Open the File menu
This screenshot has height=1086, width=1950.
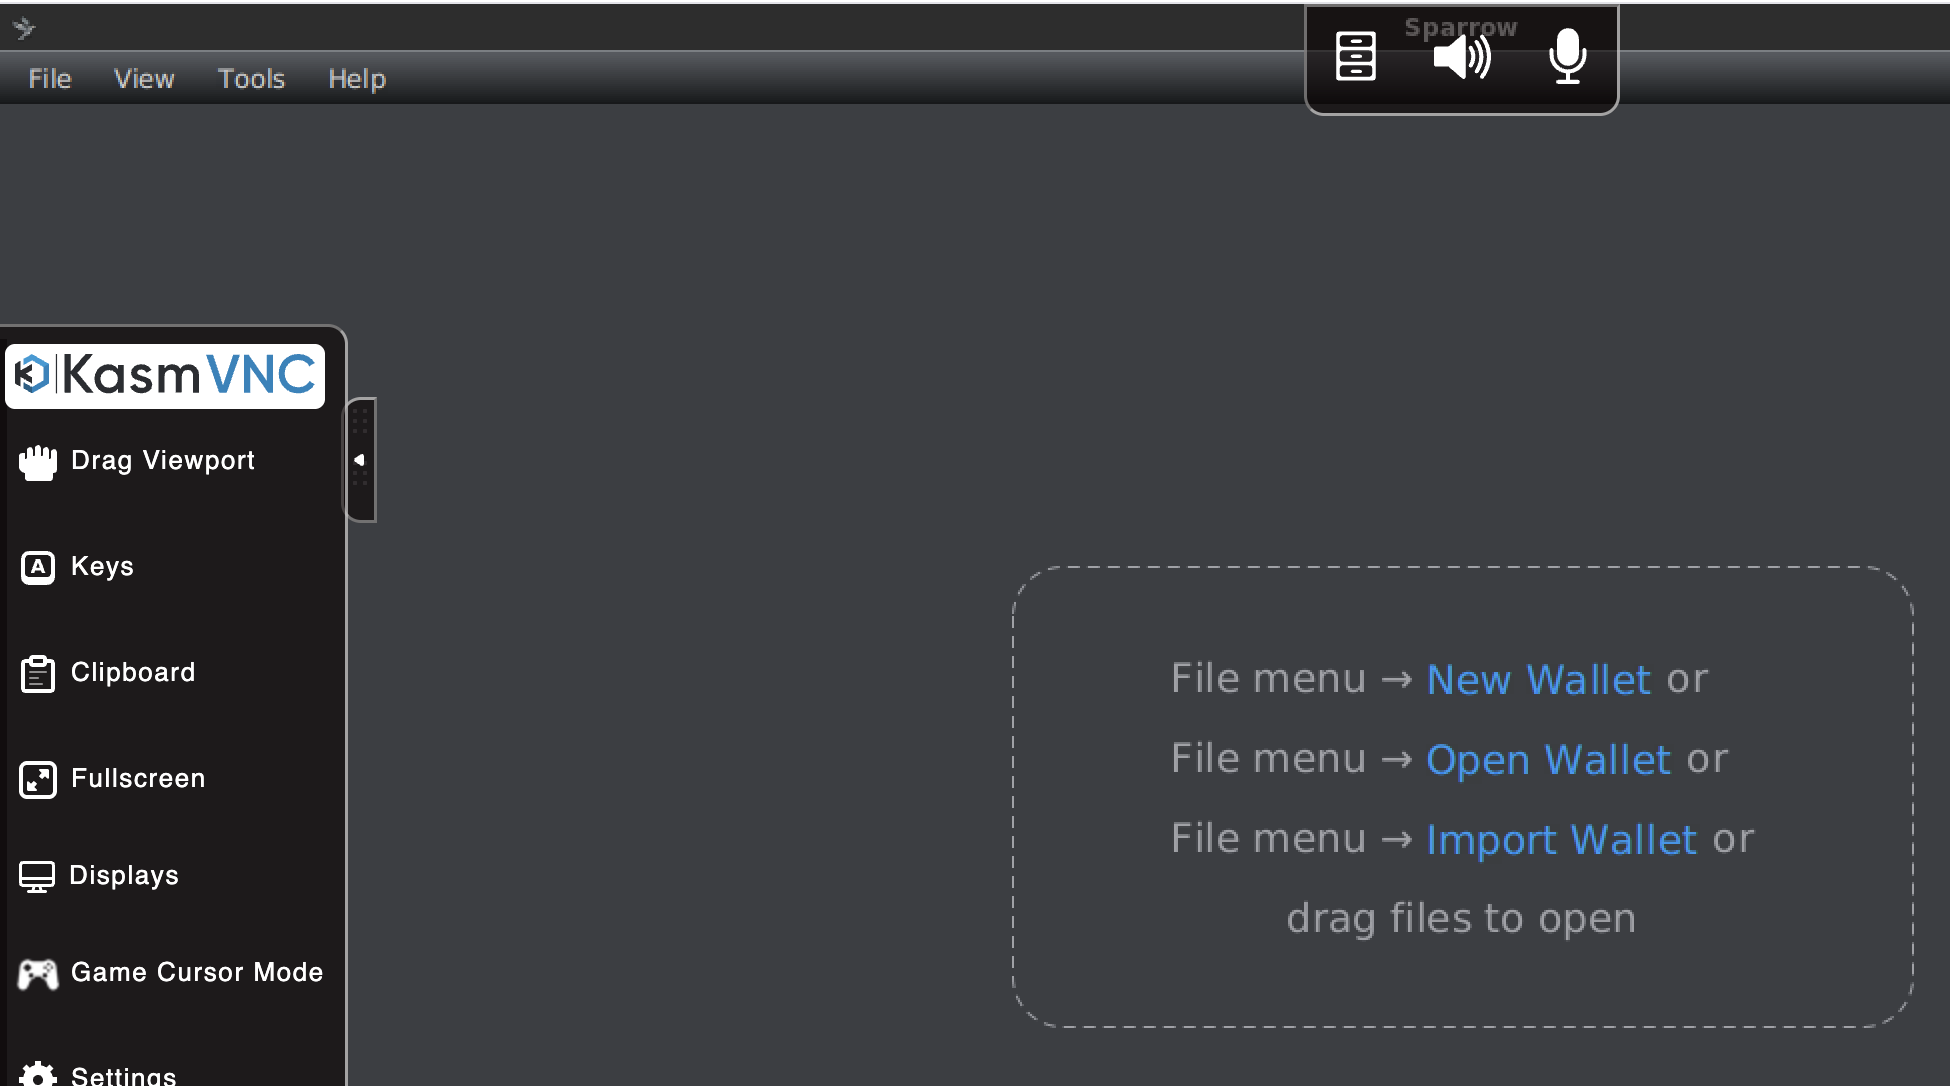[x=50, y=79]
